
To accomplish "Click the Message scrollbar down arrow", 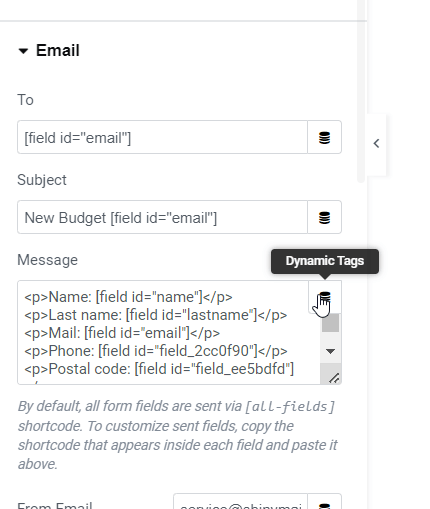I will click(330, 351).
